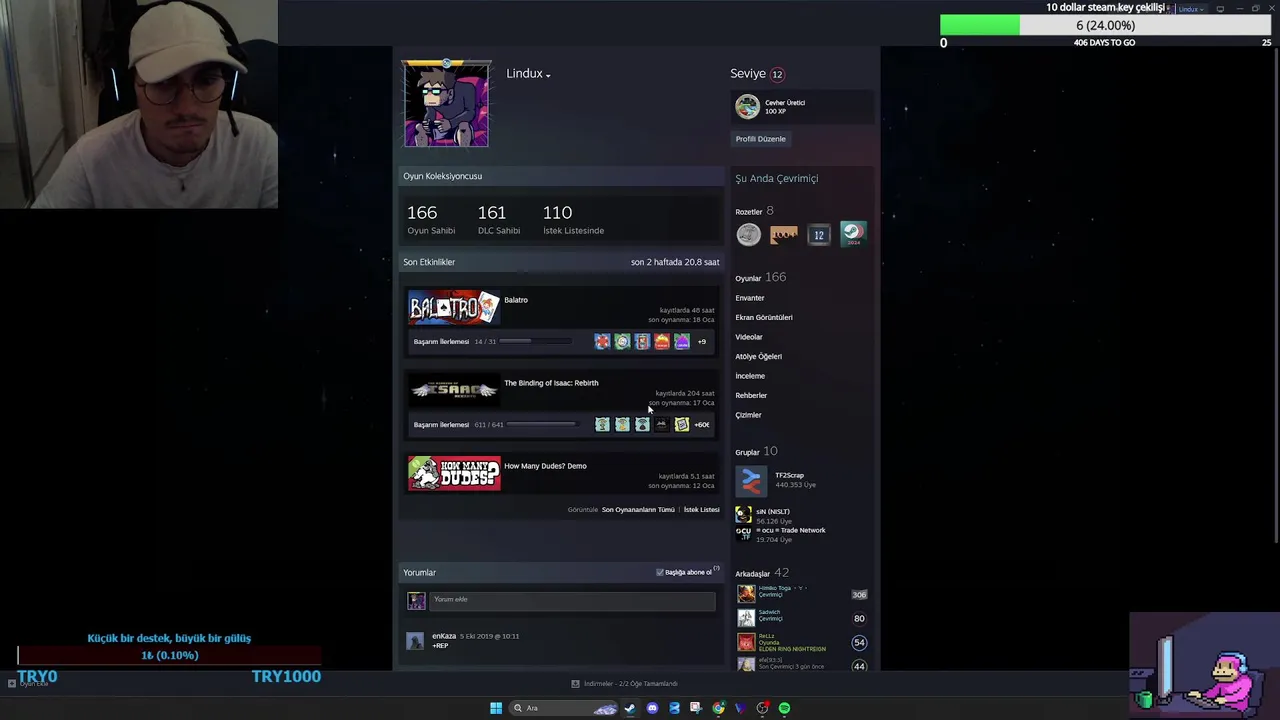Select the silver coin badge
The image size is (1280, 720).
pos(748,235)
